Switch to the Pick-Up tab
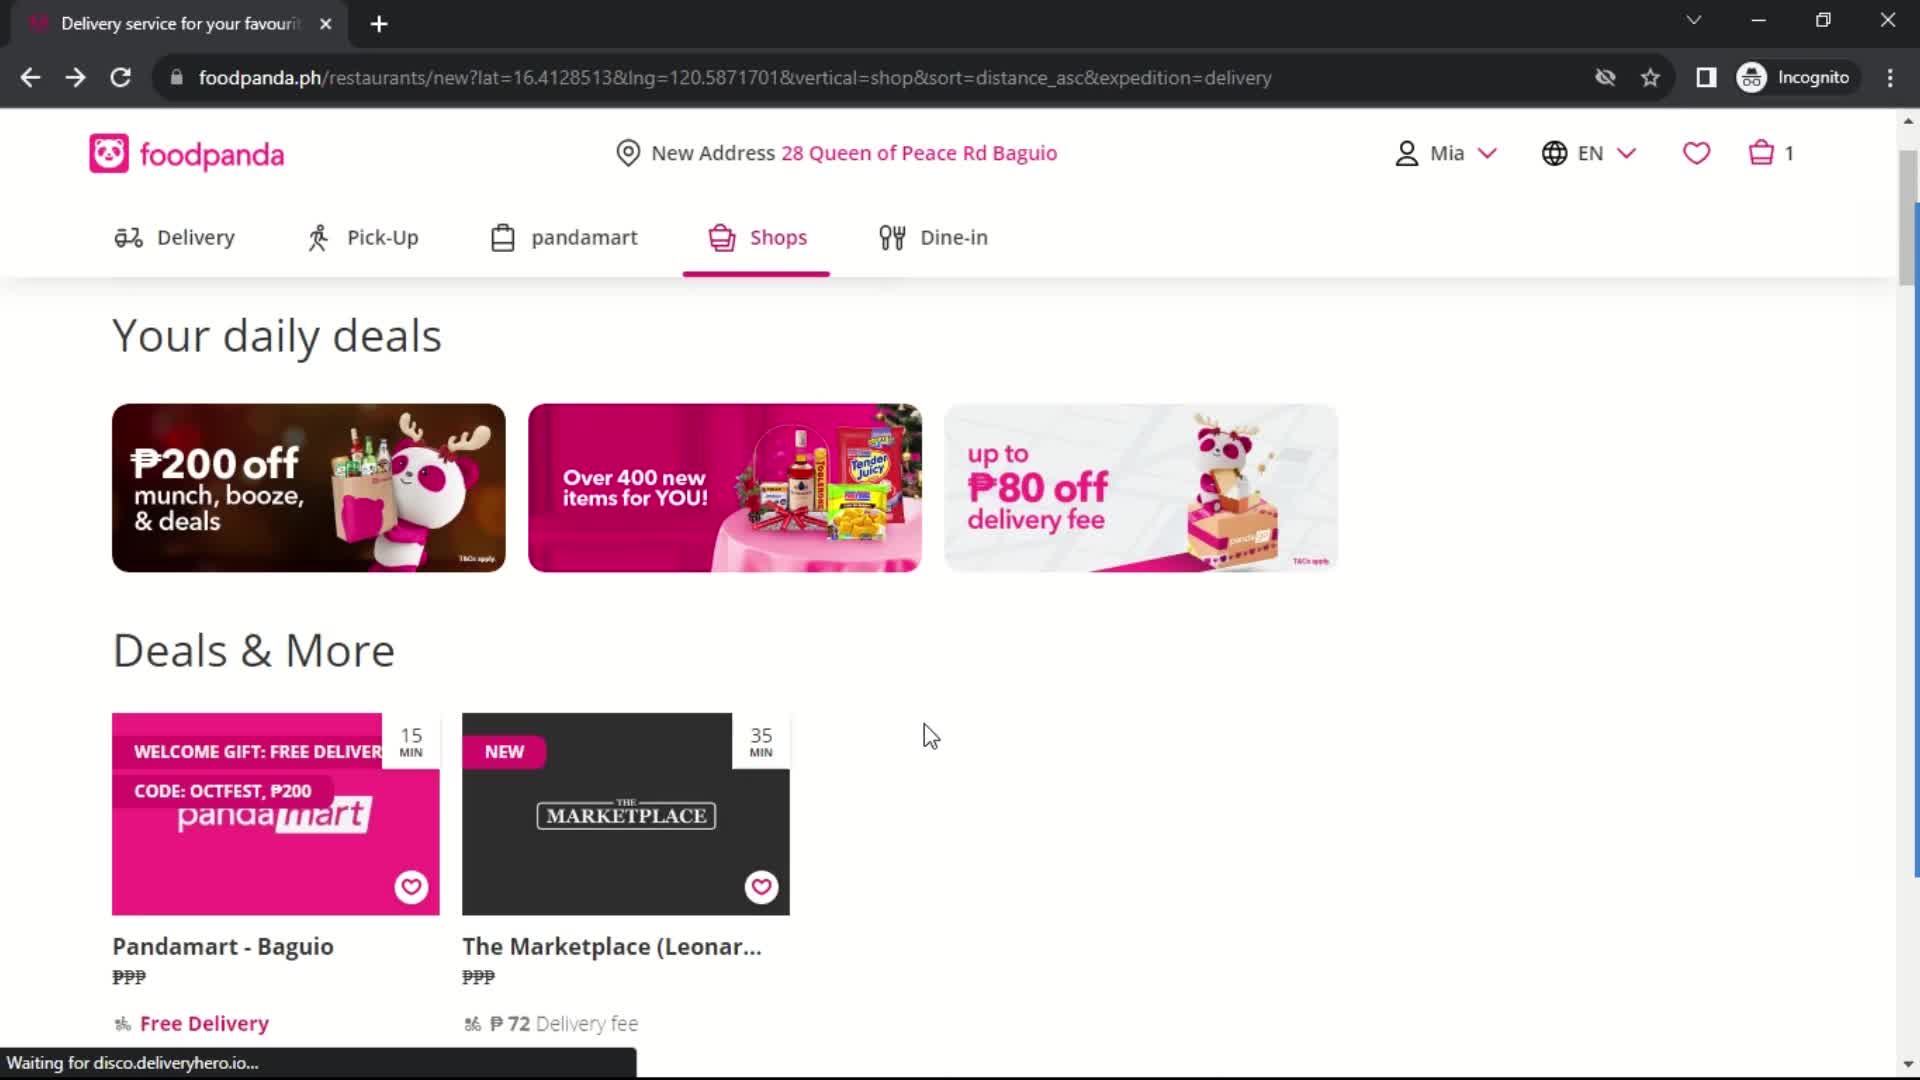1920x1080 pixels. [363, 238]
